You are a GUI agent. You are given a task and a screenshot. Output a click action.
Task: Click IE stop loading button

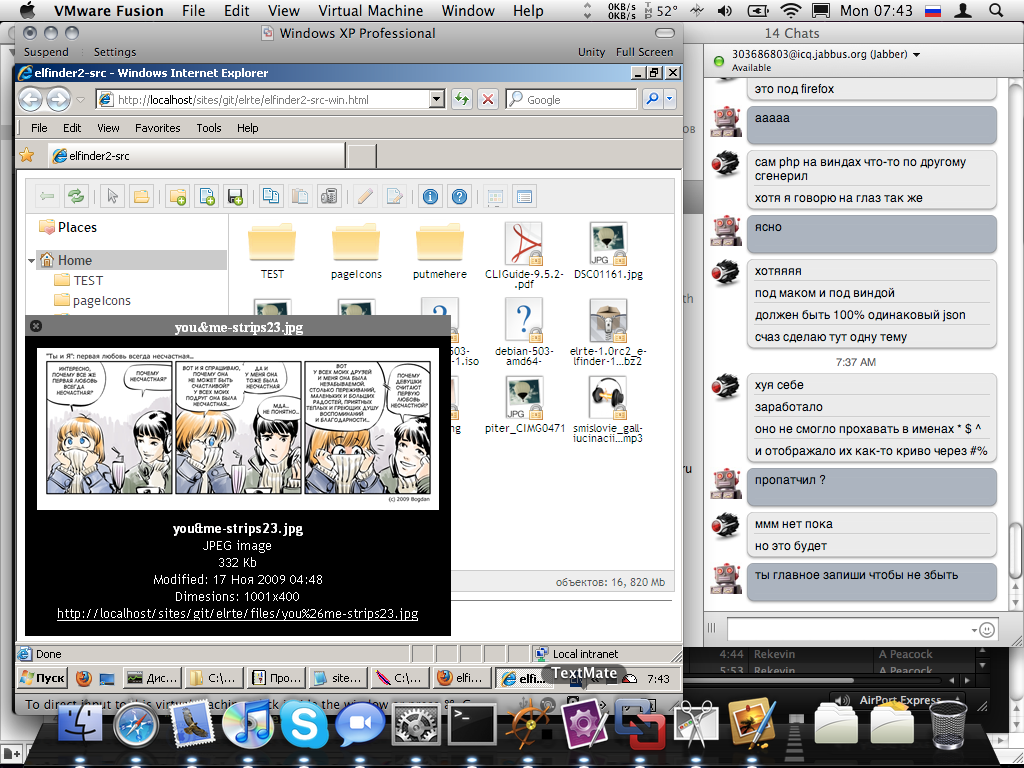pyautogui.click(x=487, y=99)
